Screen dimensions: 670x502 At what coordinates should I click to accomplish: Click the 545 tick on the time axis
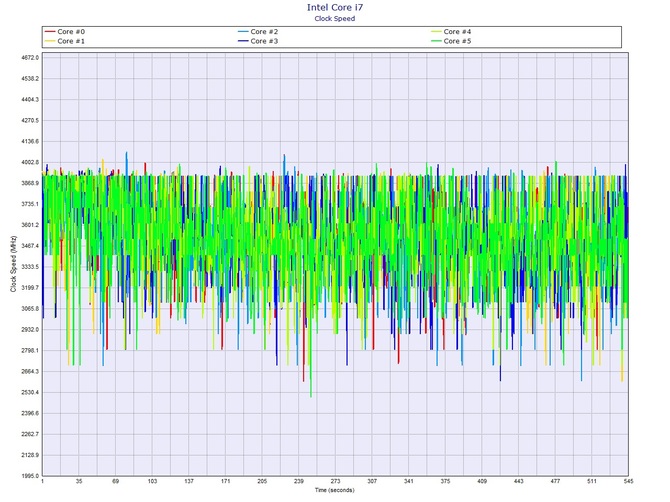click(626, 482)
